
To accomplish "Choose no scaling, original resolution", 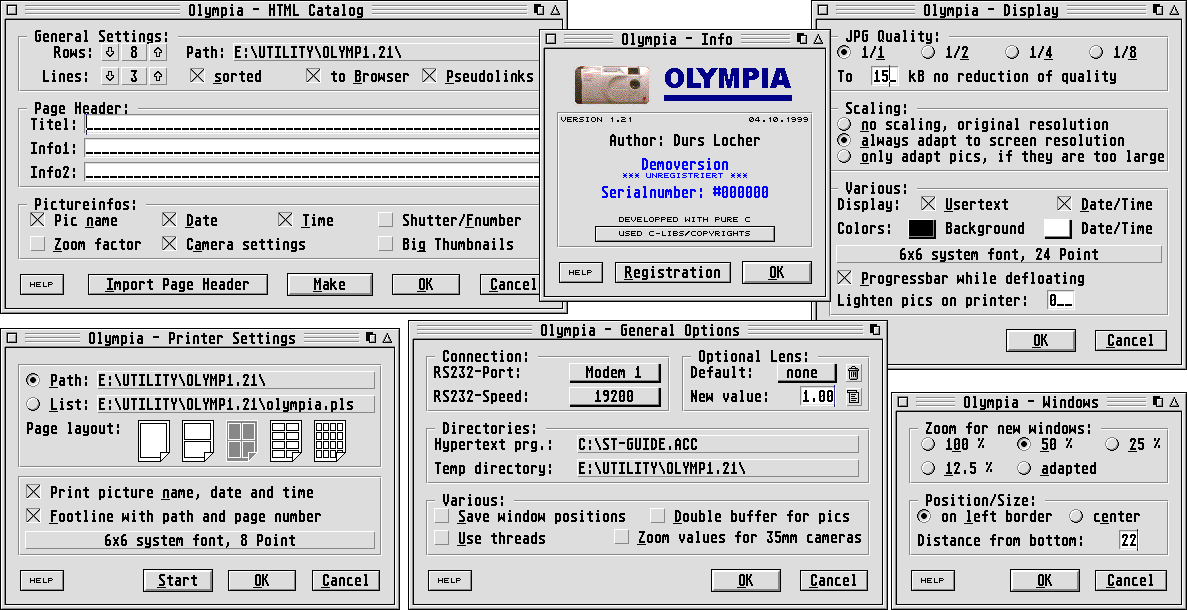I will (843, 124).
